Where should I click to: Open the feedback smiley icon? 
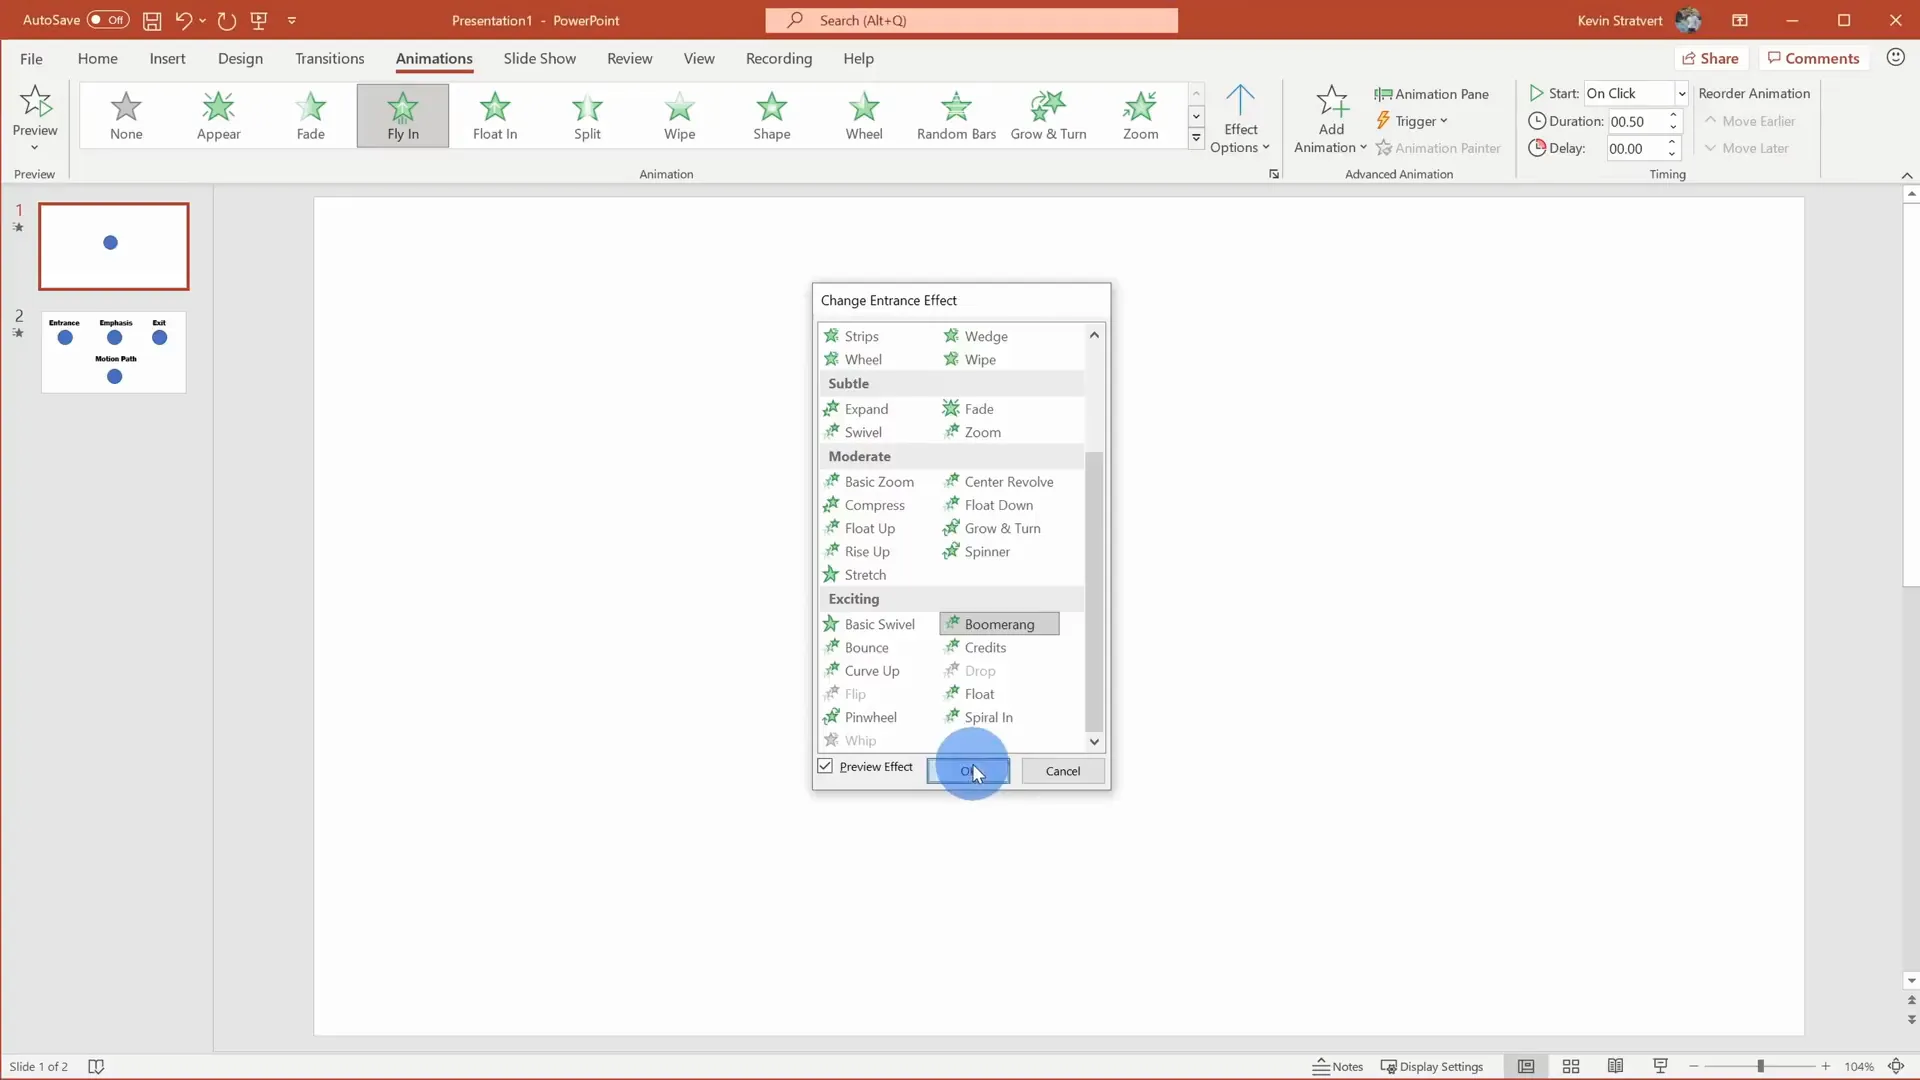click(x=1895, y=58)
